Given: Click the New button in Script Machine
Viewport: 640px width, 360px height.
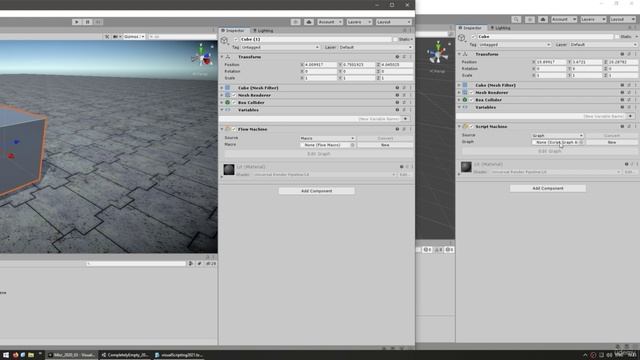Looking at the screenshot, I should pos(611,142).
